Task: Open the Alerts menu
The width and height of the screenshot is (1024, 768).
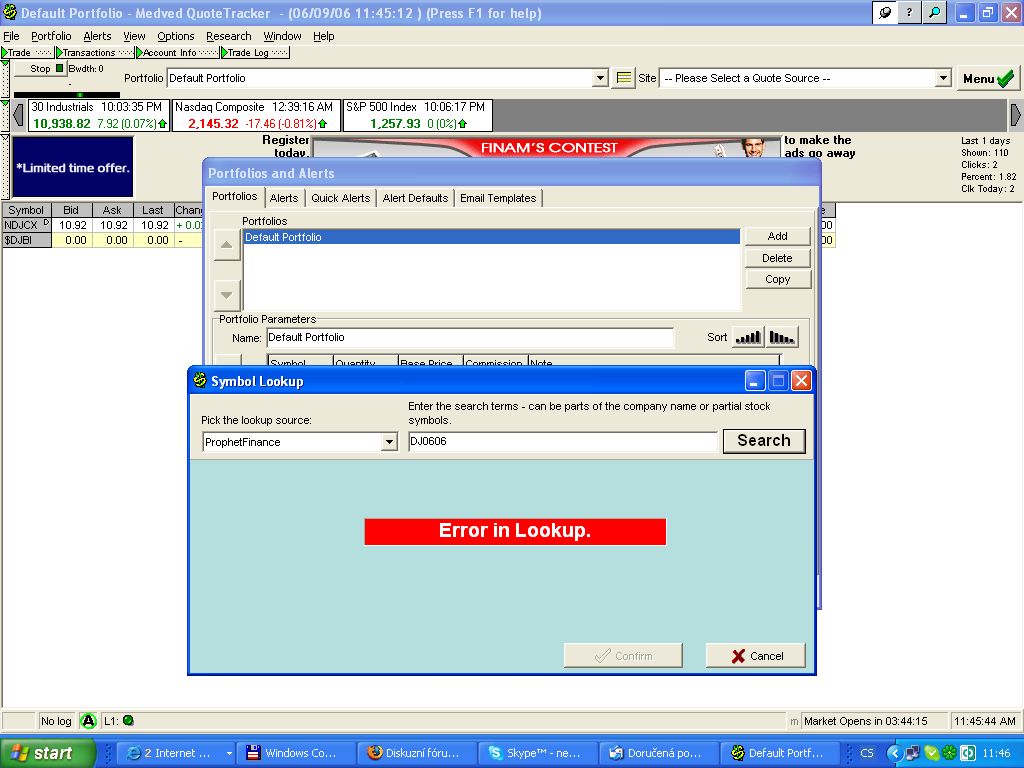Action: (97, 36)
